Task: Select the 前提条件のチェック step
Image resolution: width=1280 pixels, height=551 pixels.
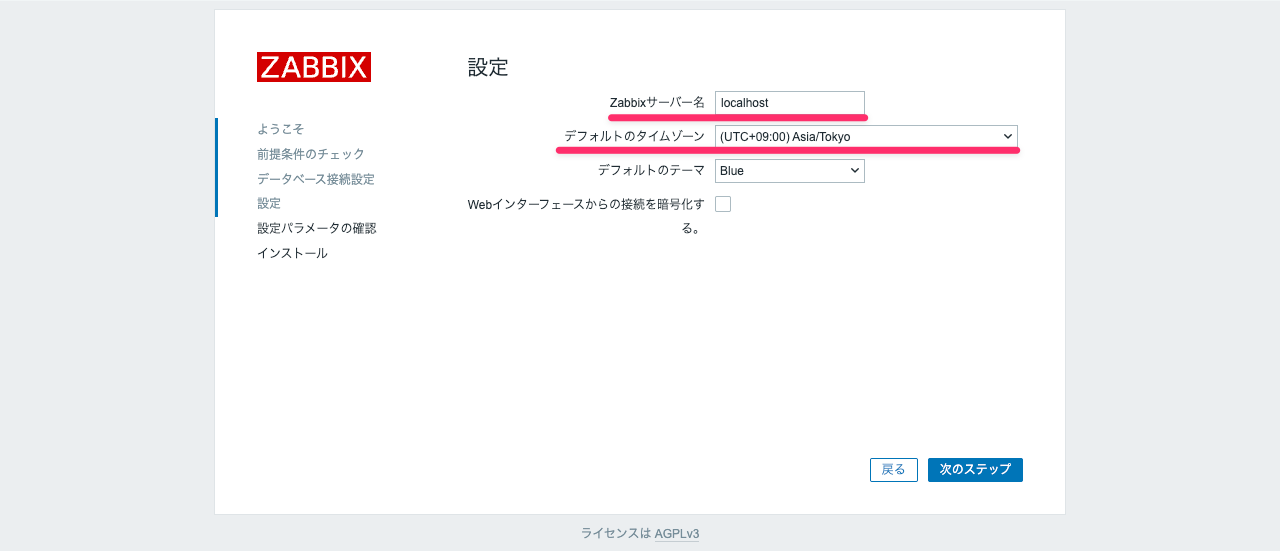Action: 311,154
